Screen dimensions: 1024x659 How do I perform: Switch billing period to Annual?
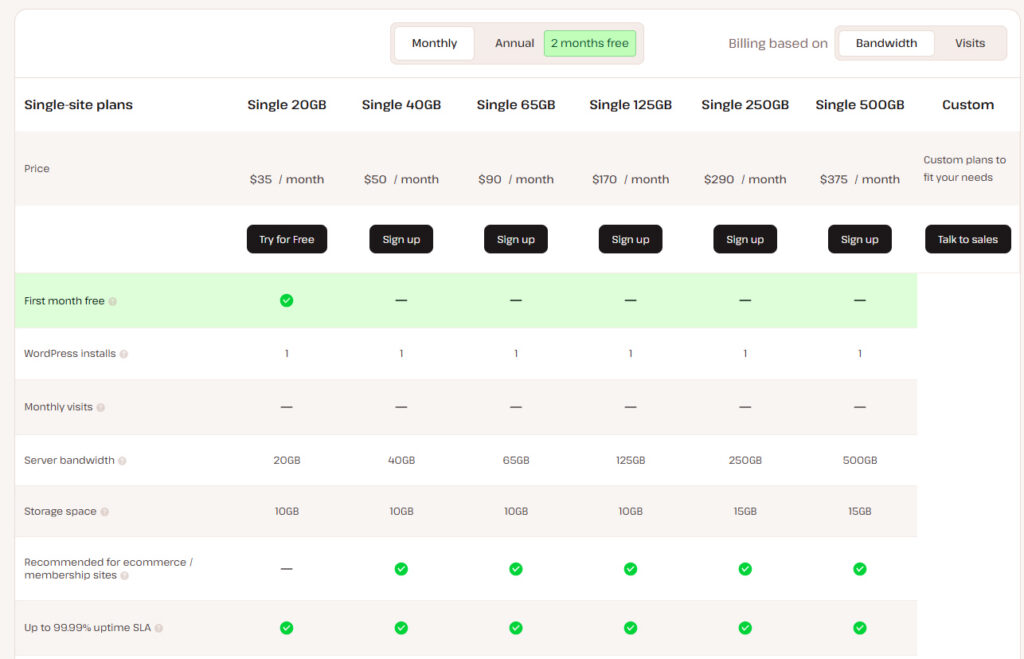(x=514, y=43)
